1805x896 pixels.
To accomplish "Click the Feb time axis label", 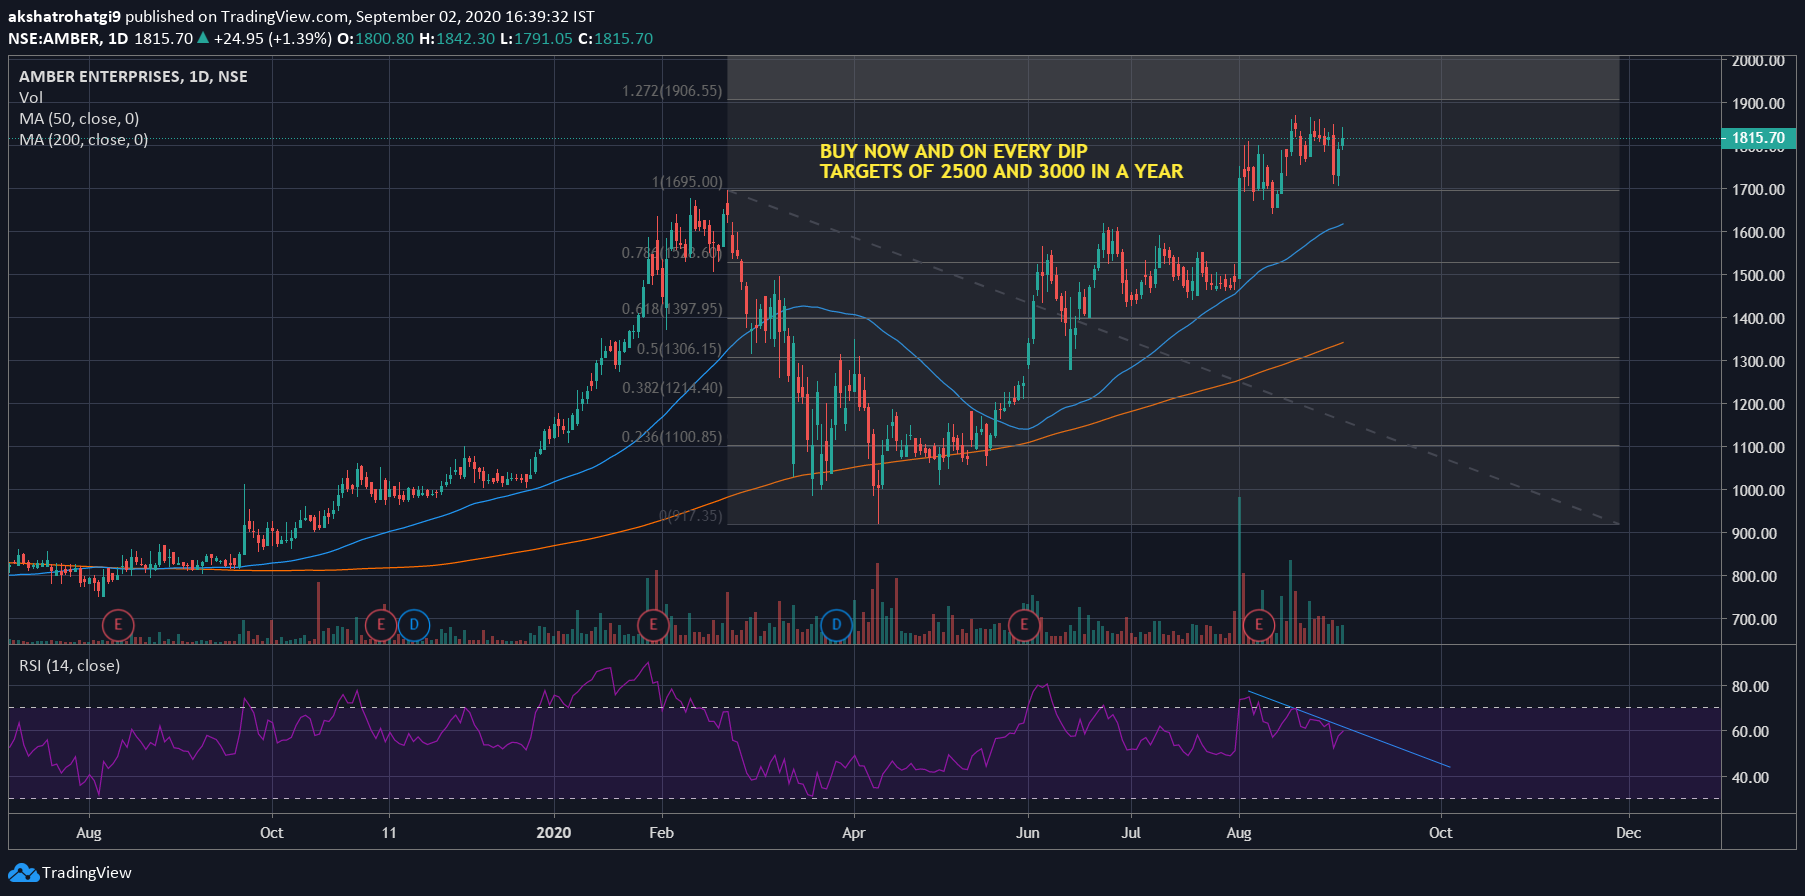I will point(661,832).
